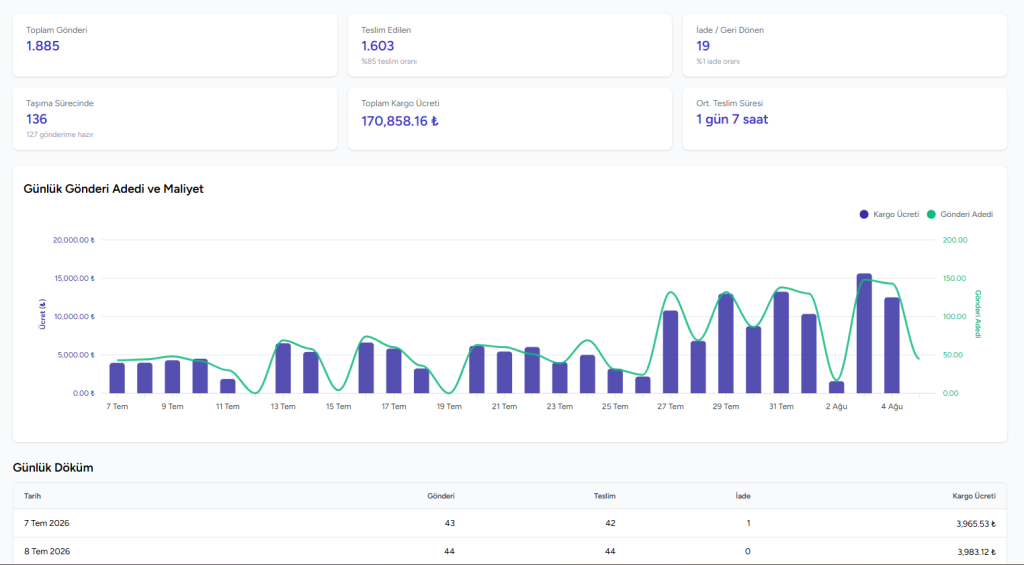Image resolution: width=1024 pixels, height=565 pixels.
Task: Click the short bar above 2 Ağu
Action: pos(837,387)
